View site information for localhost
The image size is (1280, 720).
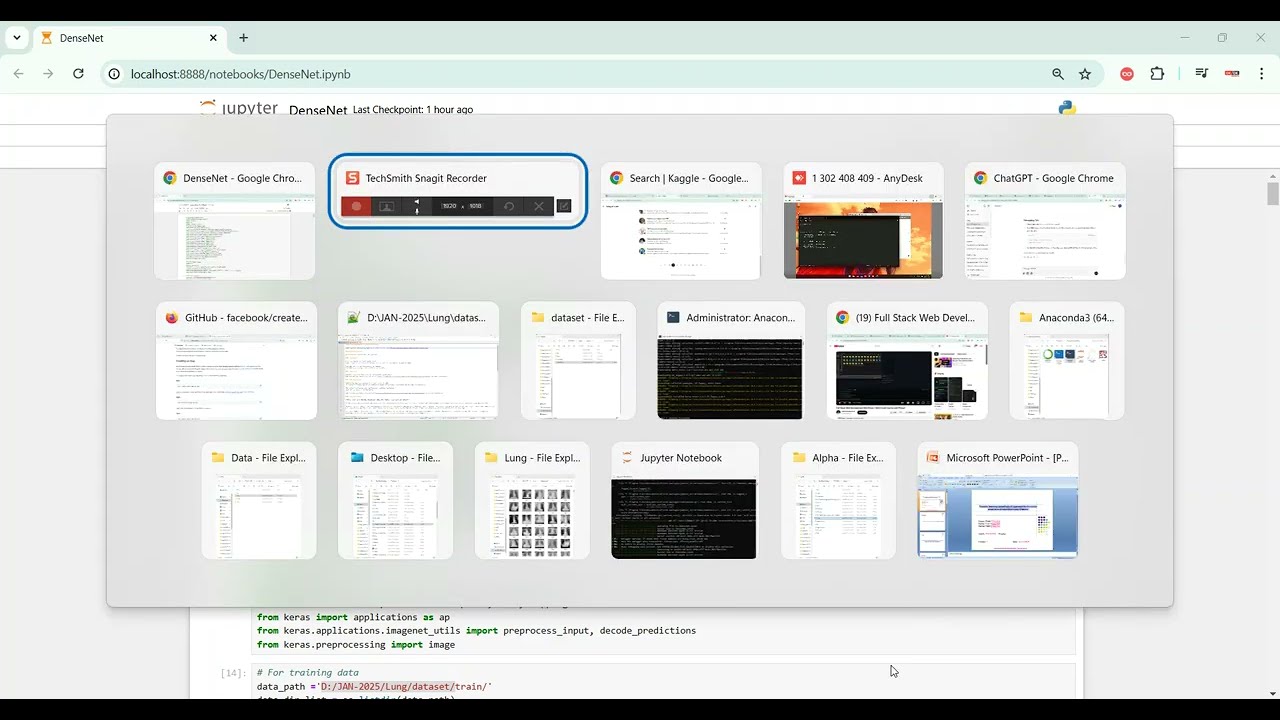[x=114, y=74]
